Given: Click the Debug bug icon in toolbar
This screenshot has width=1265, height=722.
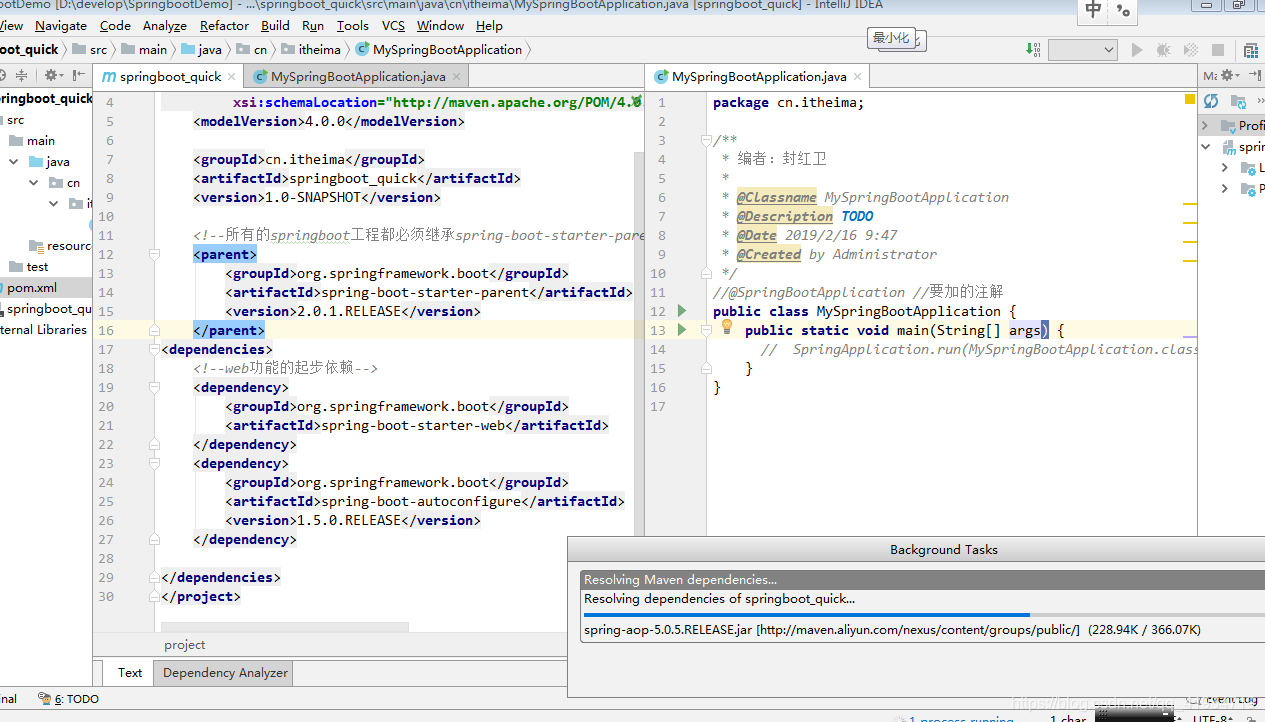Looking at the screenshot, I should (1163, 50).
